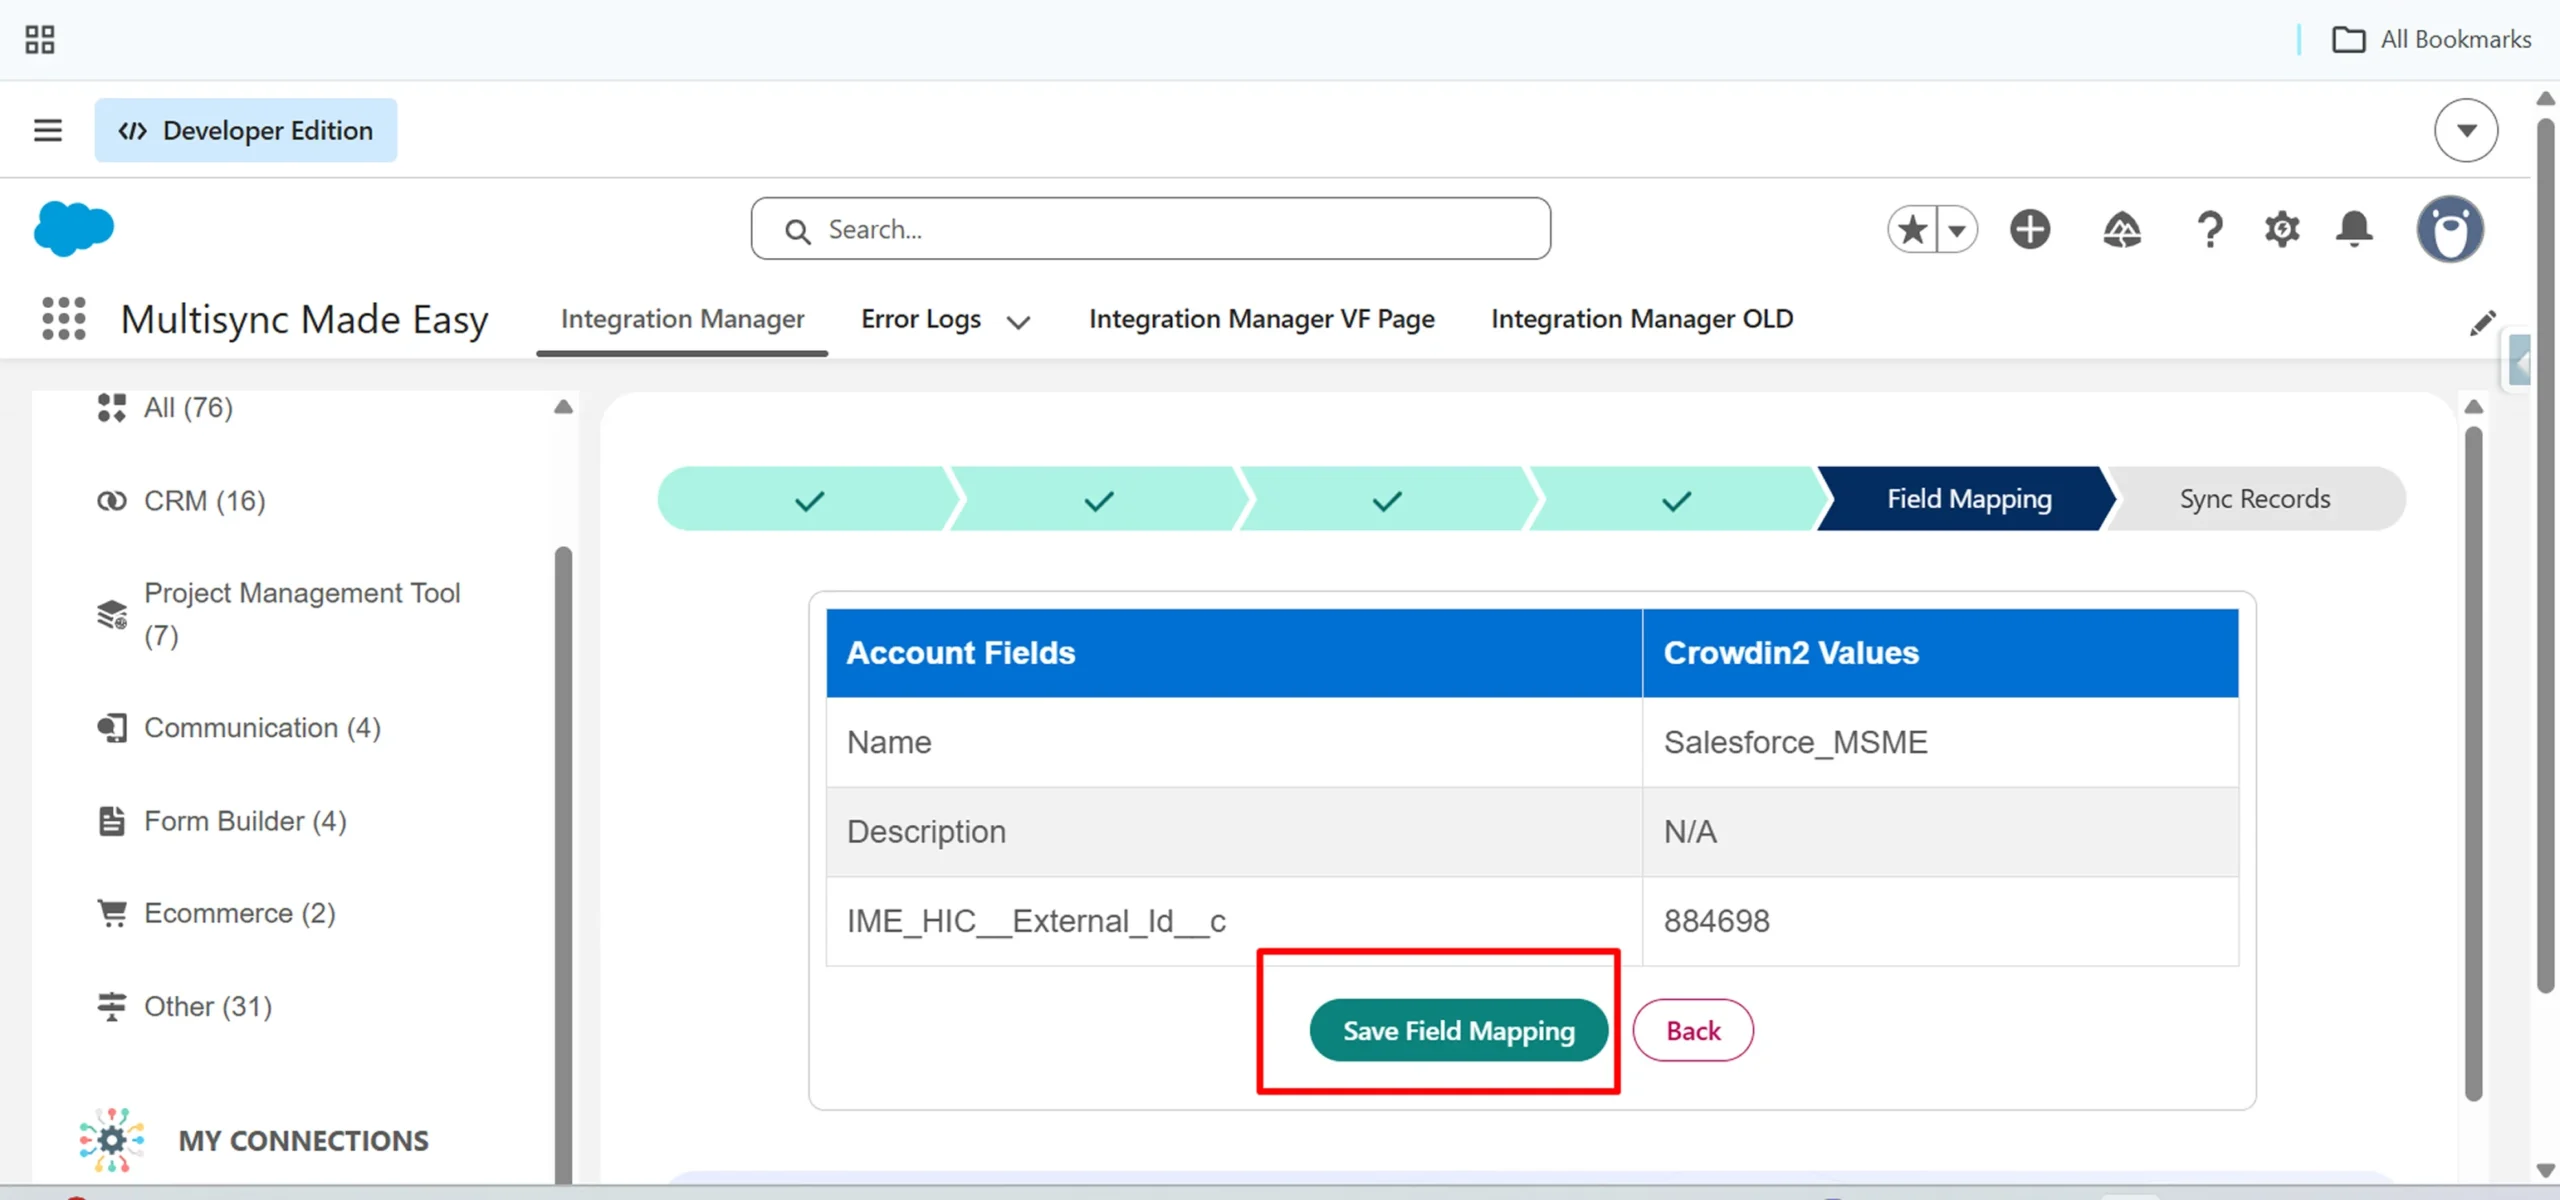Click the My Connections gear icon
This screenshot has height=1200, width=2560.
(112, 1140)
